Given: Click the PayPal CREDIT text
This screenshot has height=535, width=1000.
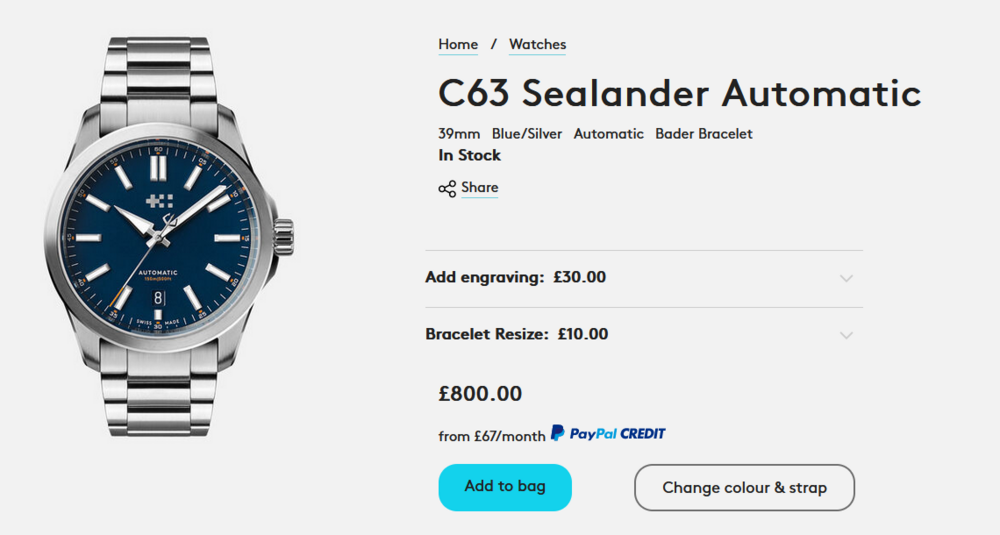Looking at the screenshot, I should click(x=617, y=434).
